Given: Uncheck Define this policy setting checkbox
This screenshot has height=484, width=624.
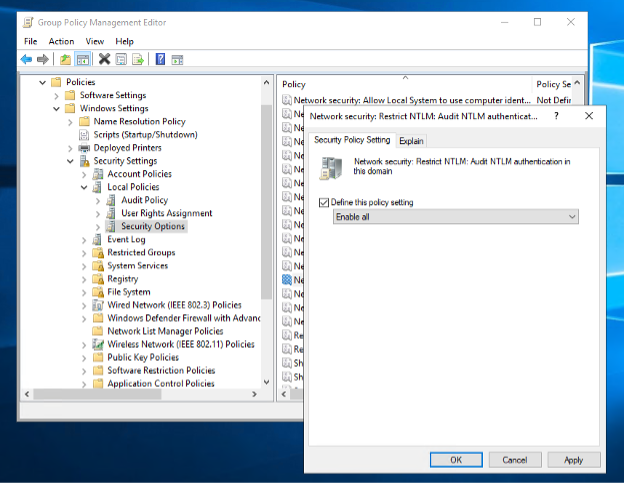Looking at the screenshot, I should coord(323,203).
